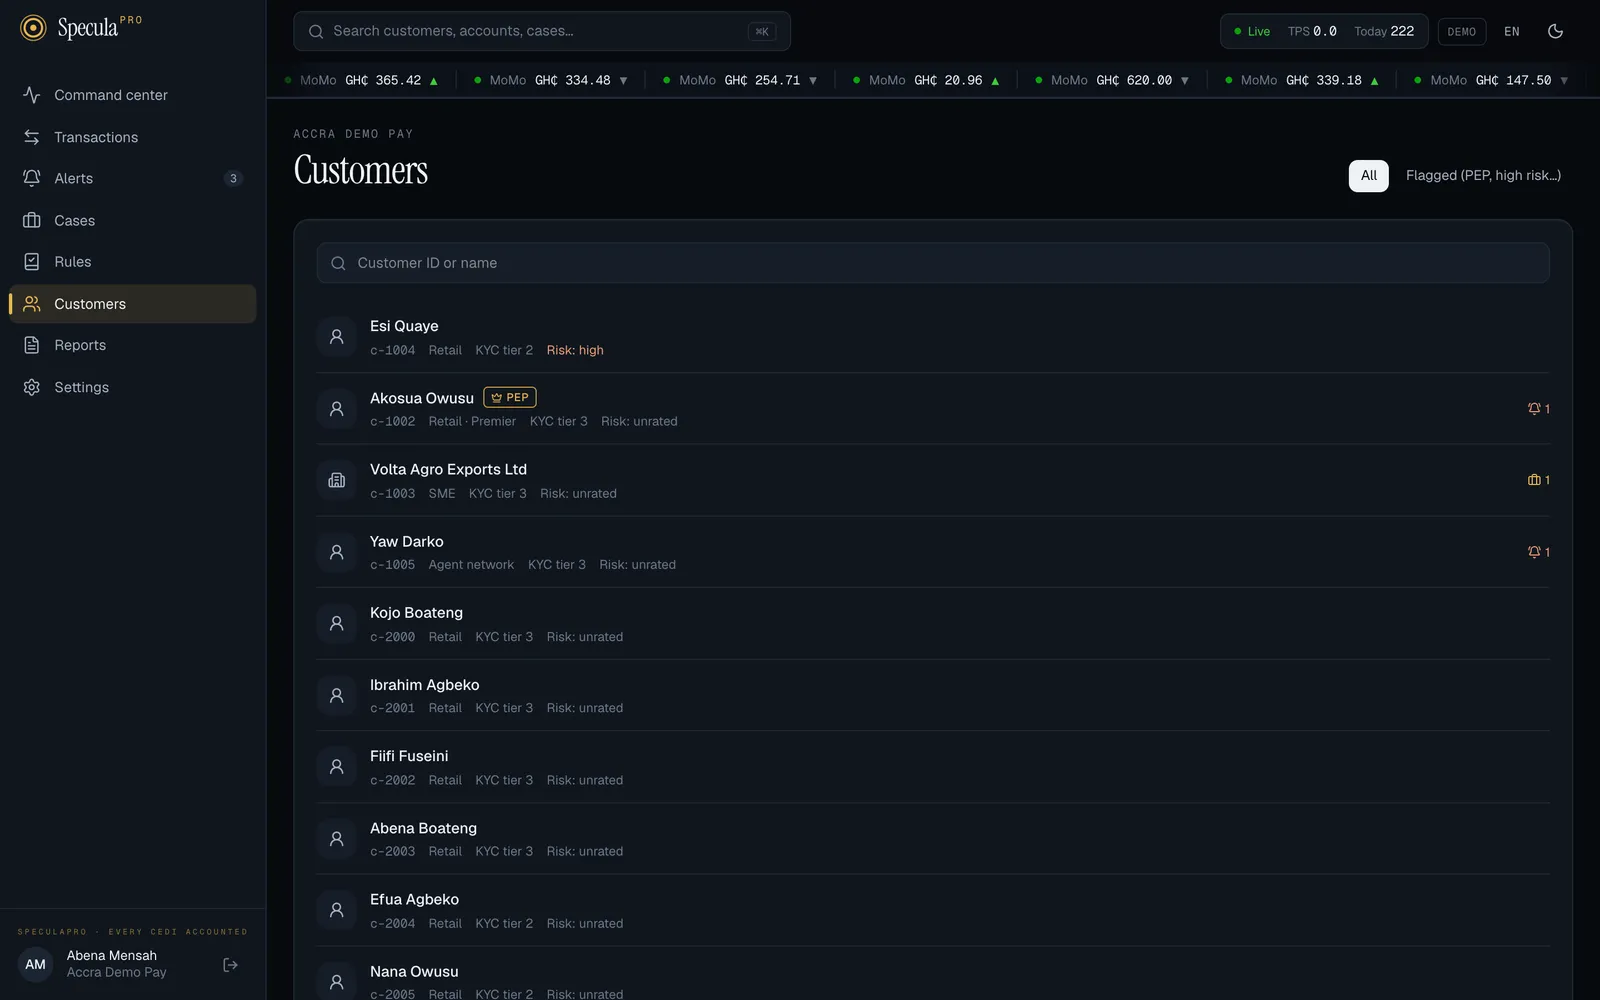Open Fiifi Fuseini customer row
This screenshot has height=1000, width=1600.
[933, 767]
